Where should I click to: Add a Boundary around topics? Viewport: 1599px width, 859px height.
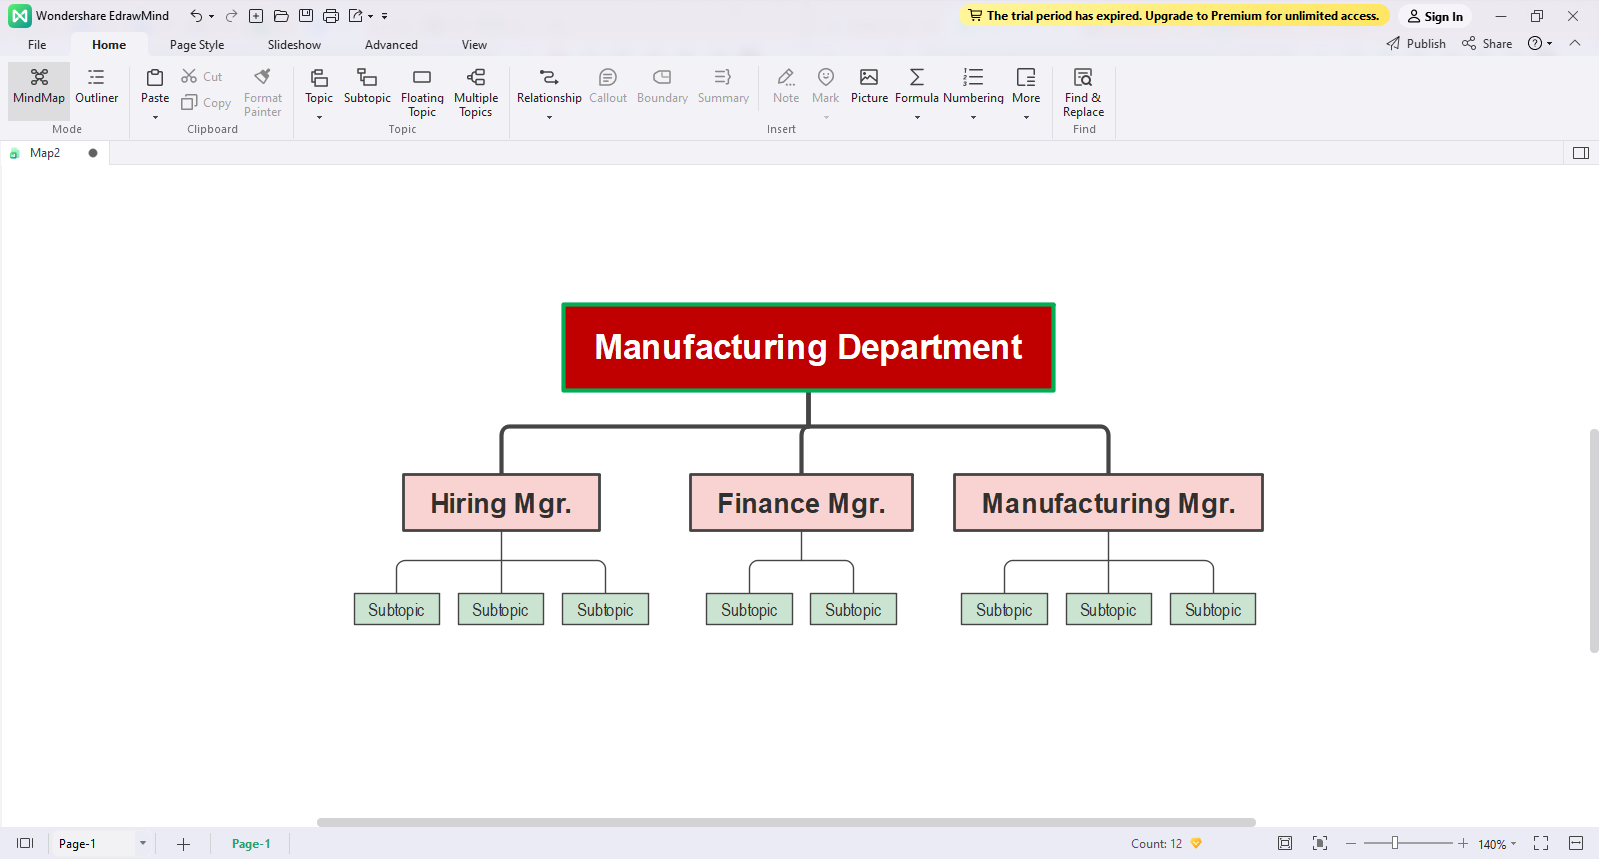(x=662, y=86)
